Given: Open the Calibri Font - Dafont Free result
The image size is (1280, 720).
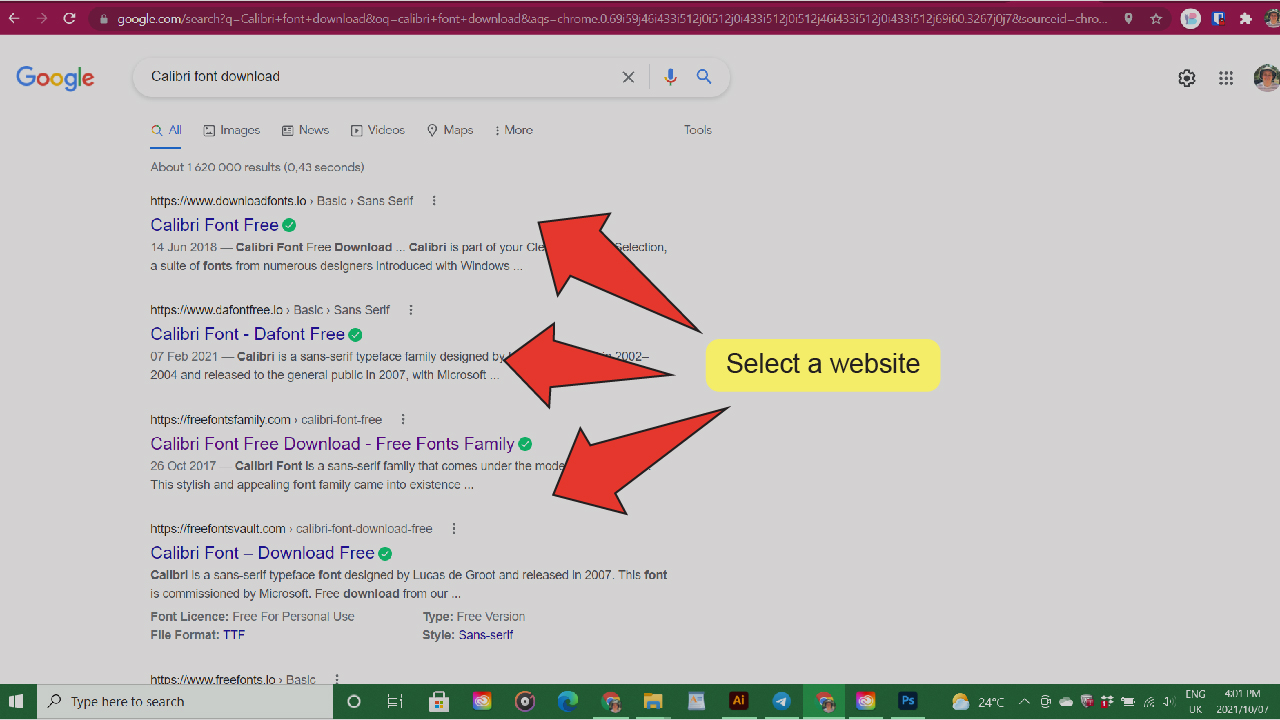Looking at the screenshot, I should pos(247,334).
